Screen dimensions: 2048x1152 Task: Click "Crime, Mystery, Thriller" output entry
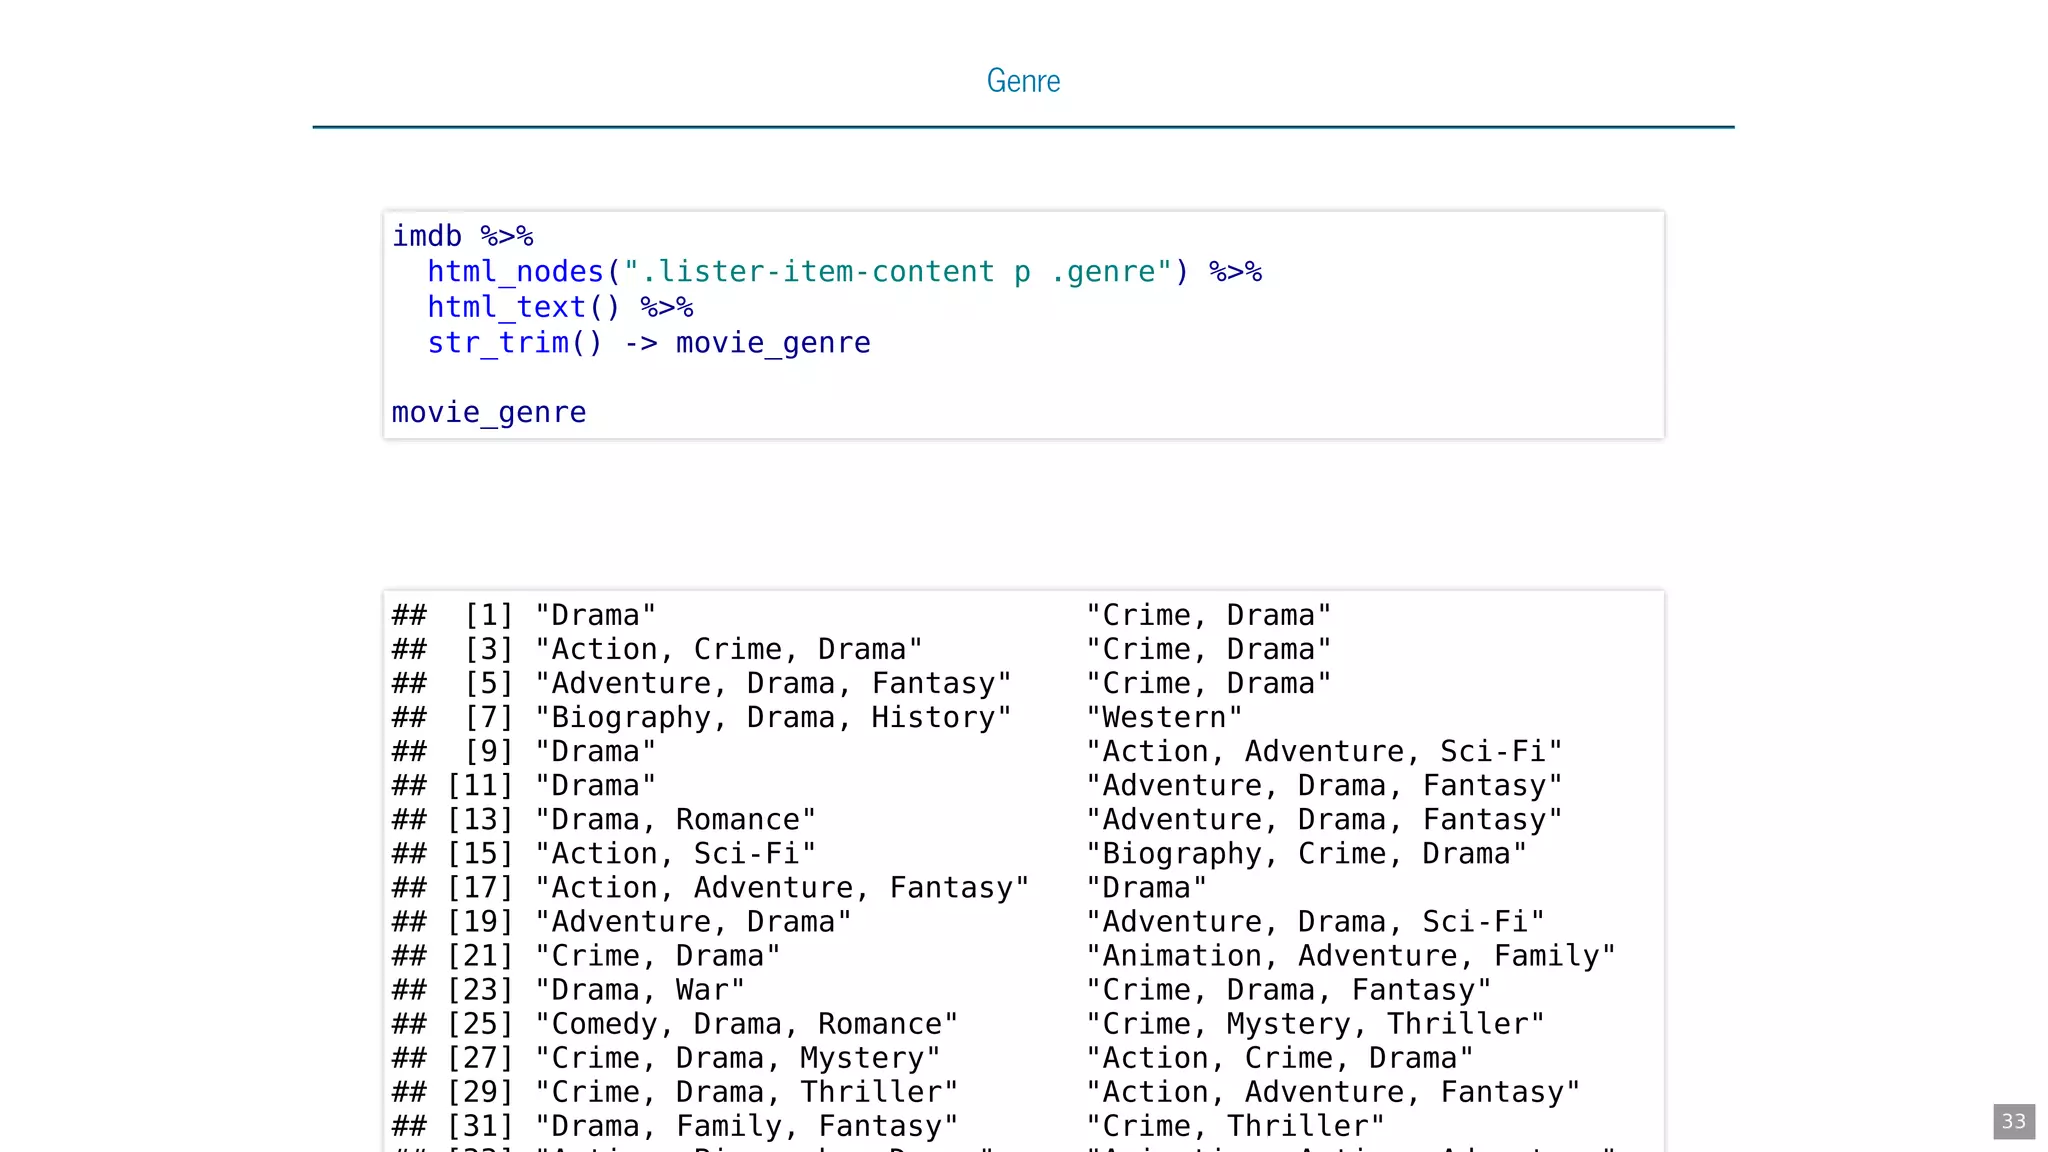pos(1315,1023)
